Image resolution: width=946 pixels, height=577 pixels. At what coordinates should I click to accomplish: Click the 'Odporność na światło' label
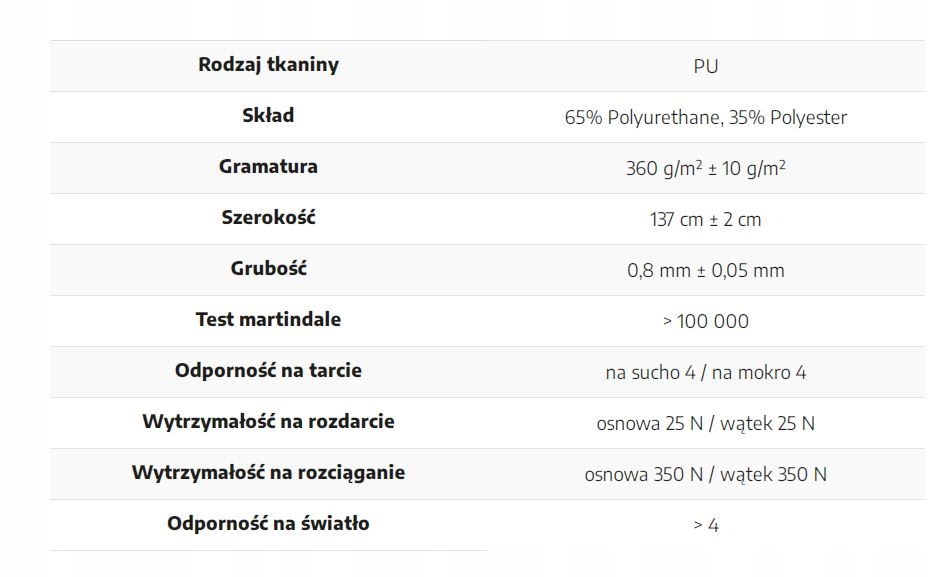point(268,524)
